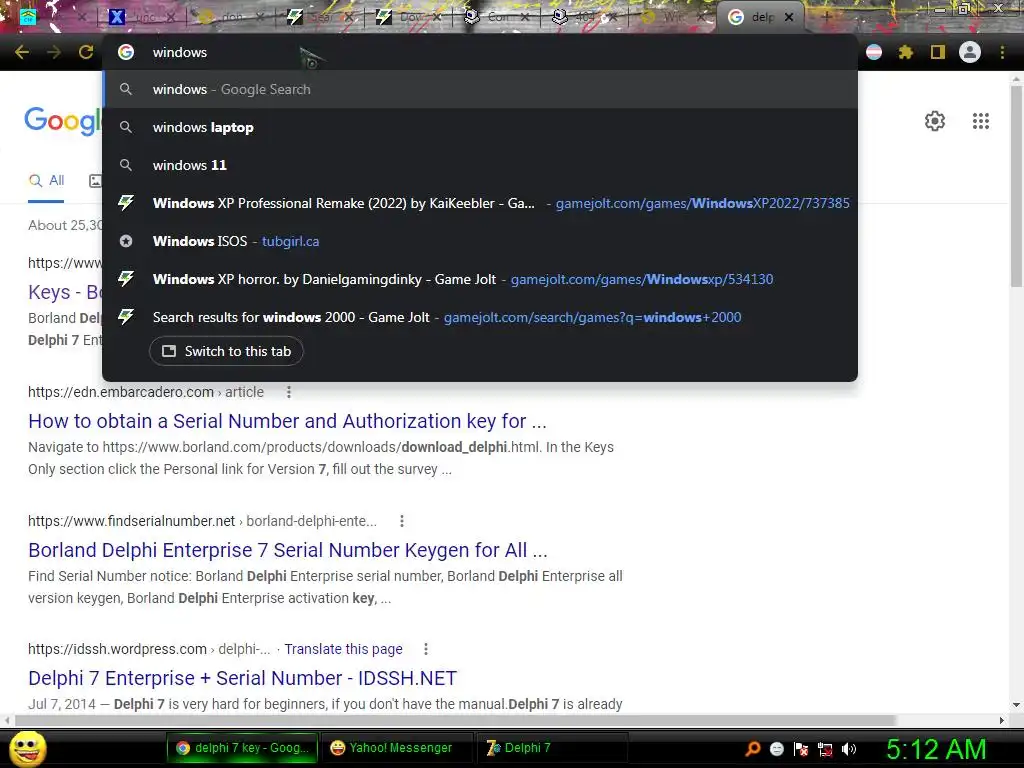
Task: Click the network connection tray icon
Action: 825,749
